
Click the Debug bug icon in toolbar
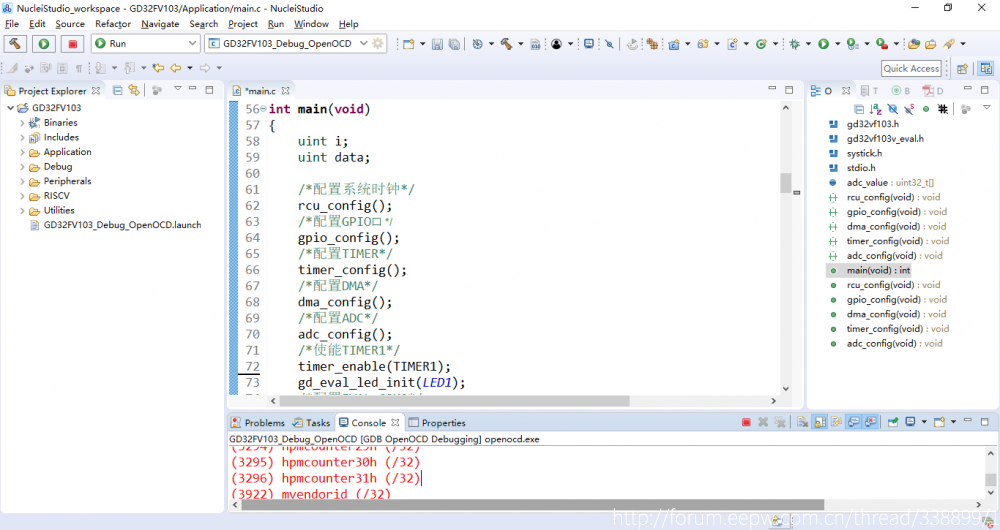(795, 44)
